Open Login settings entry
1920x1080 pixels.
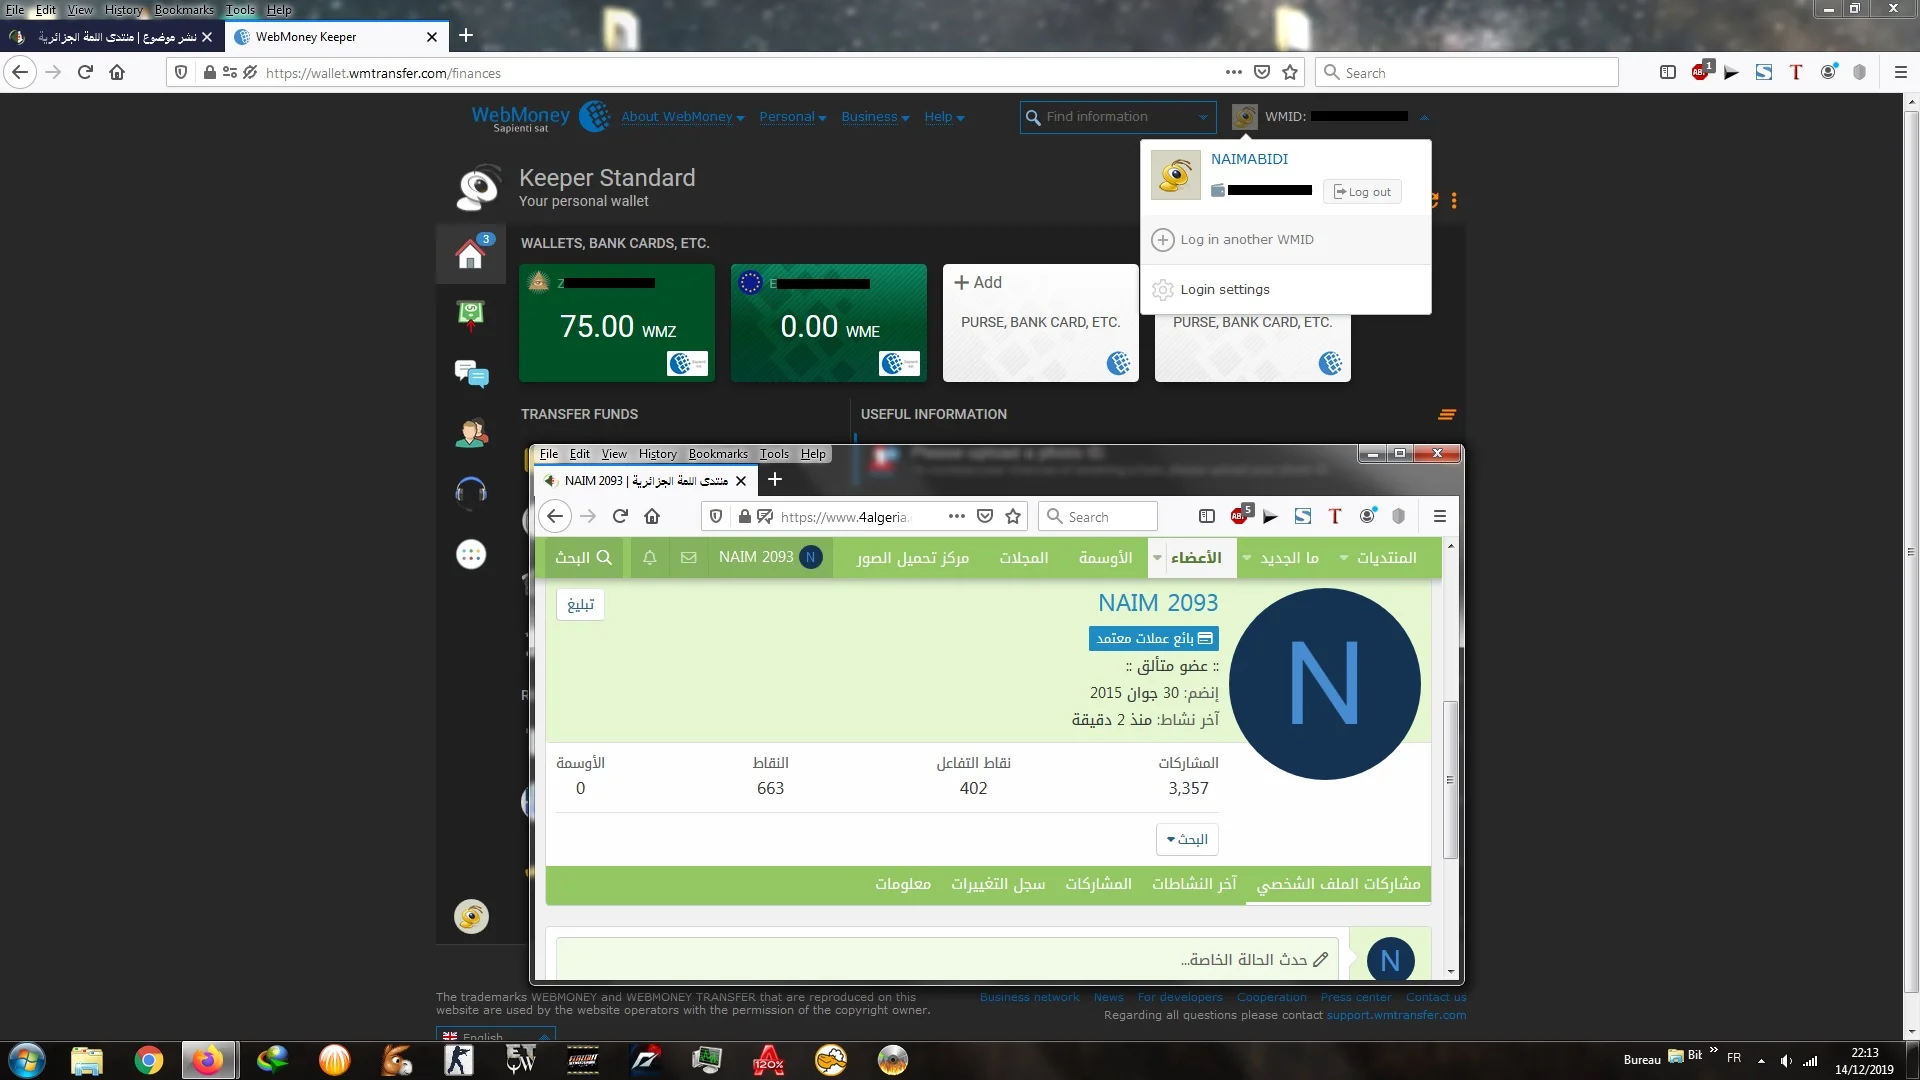click(x=1224, y=290)
